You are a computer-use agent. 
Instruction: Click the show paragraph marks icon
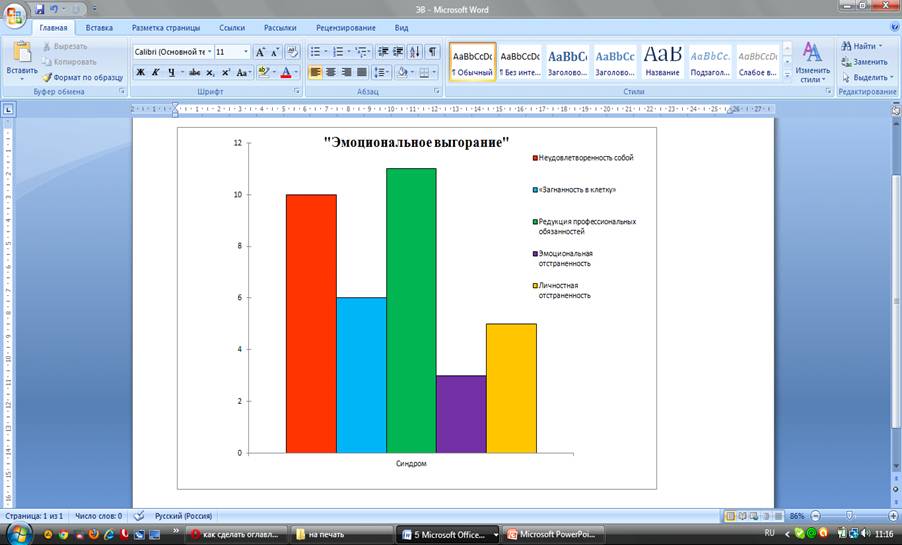point(432,52)
